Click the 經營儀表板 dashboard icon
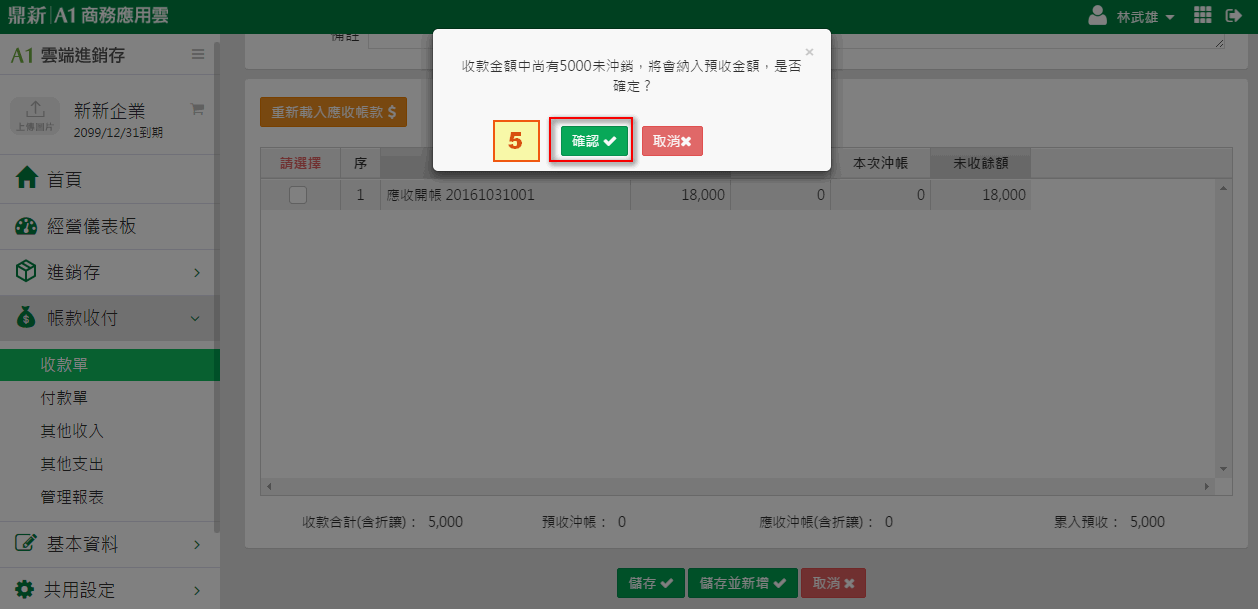Image resolution: width=1258 pixels, height=609 pixels. coord(27,226)
